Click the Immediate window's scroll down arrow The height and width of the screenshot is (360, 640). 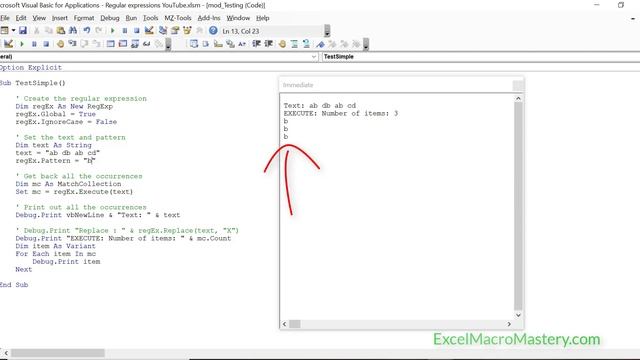518,315
